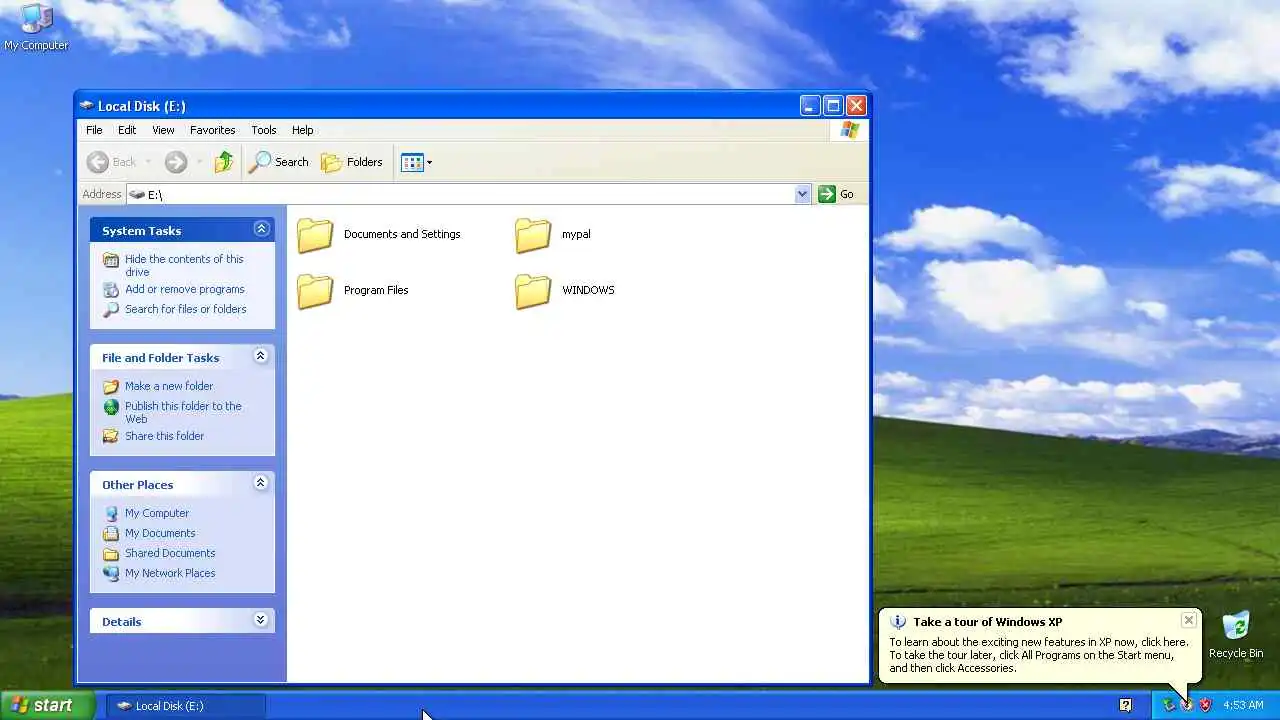The width and height of the screenshot is (1280, 720).
Task: Click the info icon in tour balloon
Action: 898,622
